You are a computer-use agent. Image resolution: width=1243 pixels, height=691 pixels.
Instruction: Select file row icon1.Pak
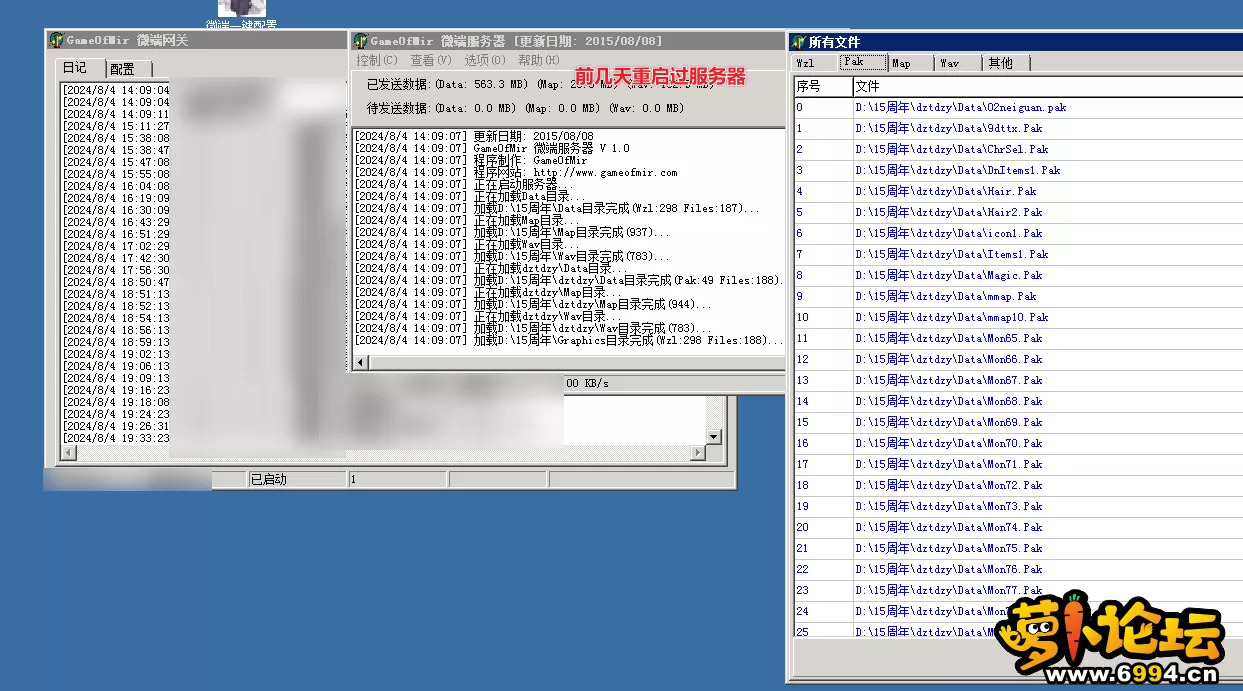(1018, 233)
